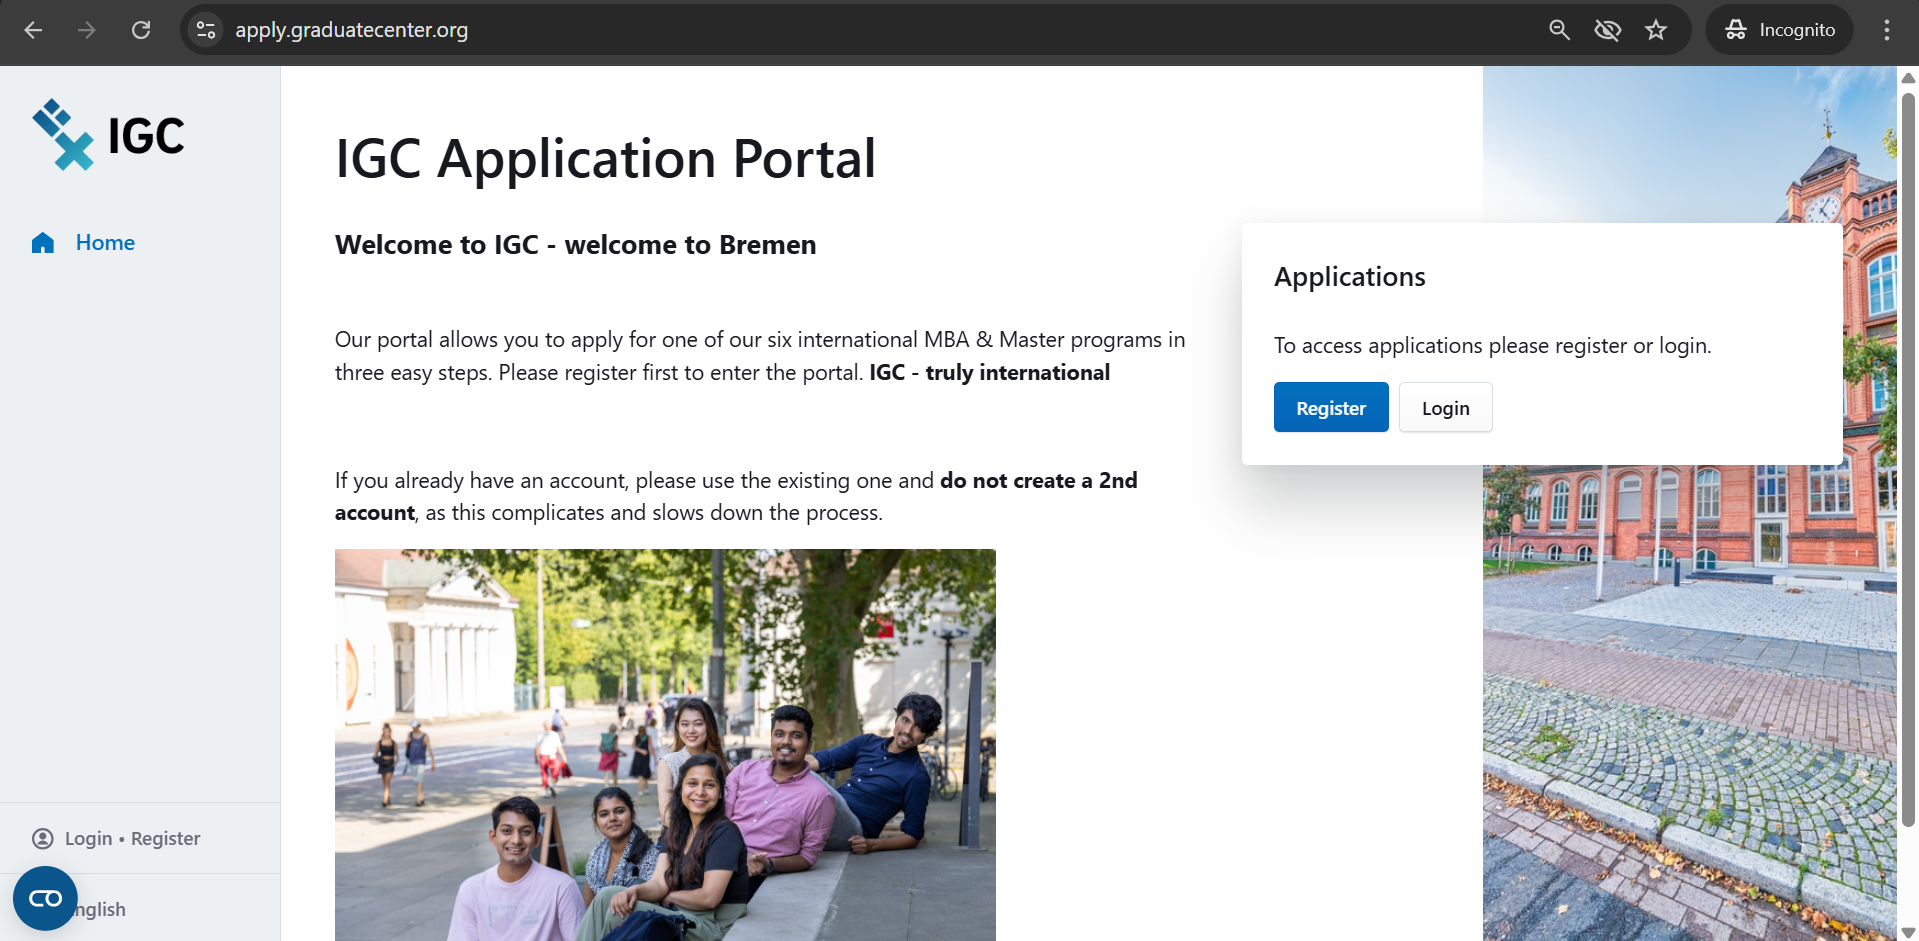Open Chrome's three-dot menu
This screenshot has width=1919, height=941.
pos(1888,30)
